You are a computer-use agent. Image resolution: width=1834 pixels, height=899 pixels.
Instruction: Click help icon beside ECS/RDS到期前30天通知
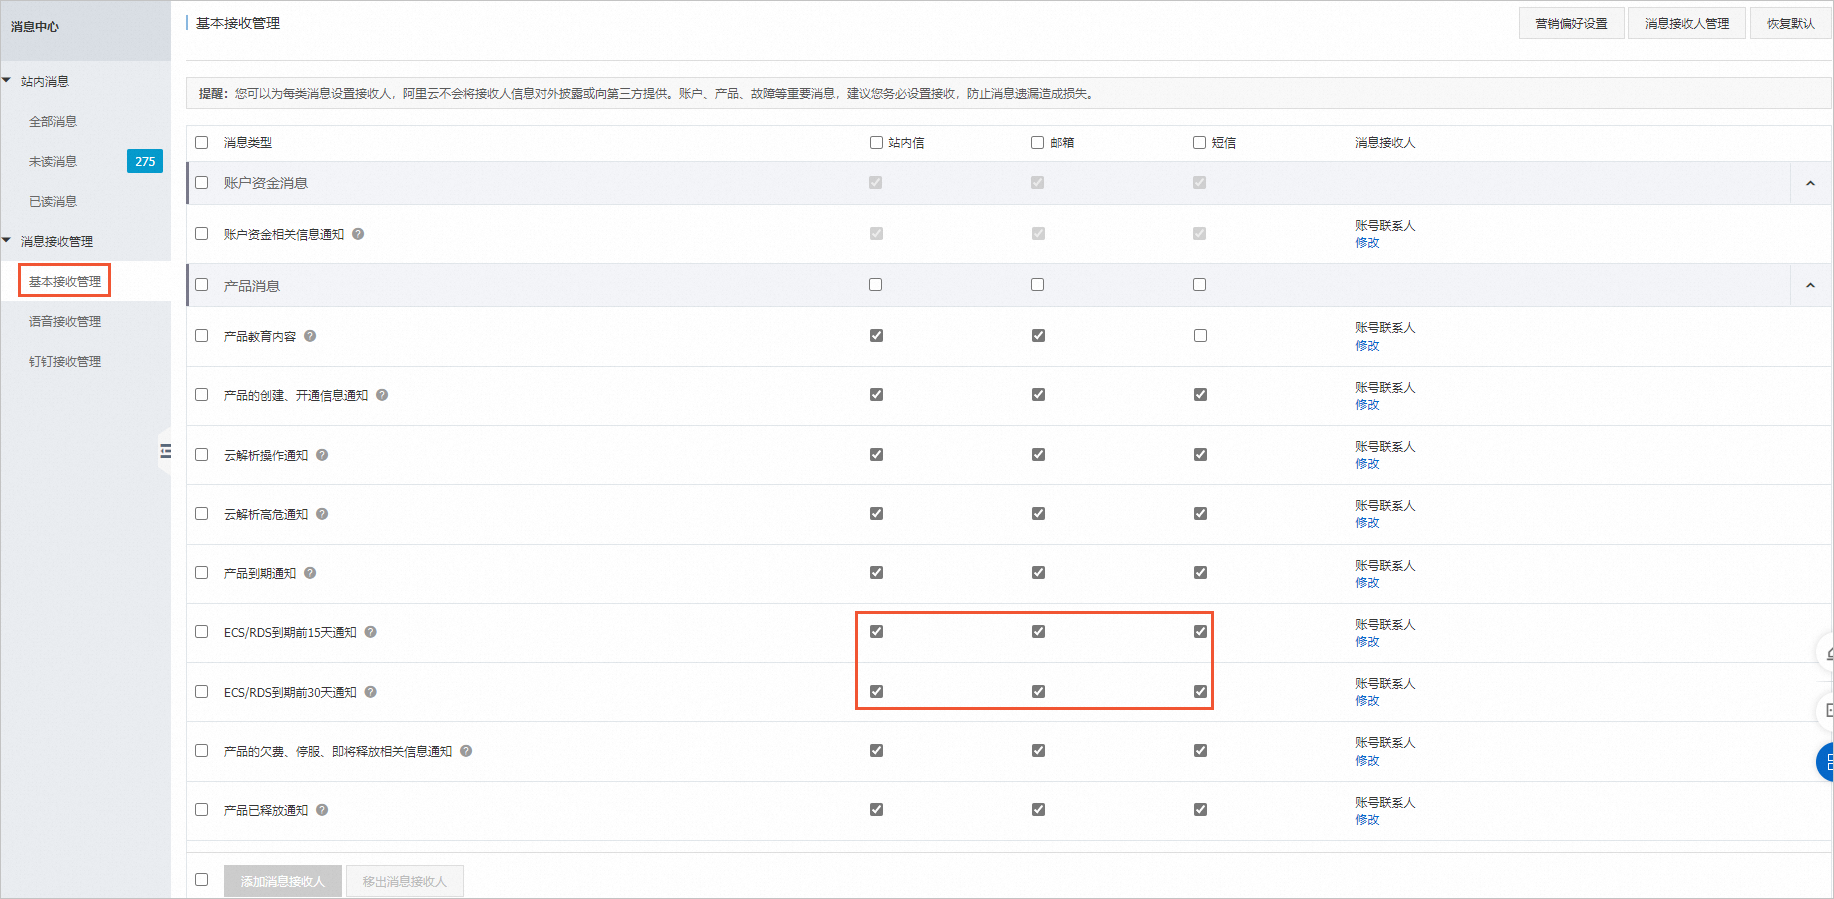tap(370, 692)
